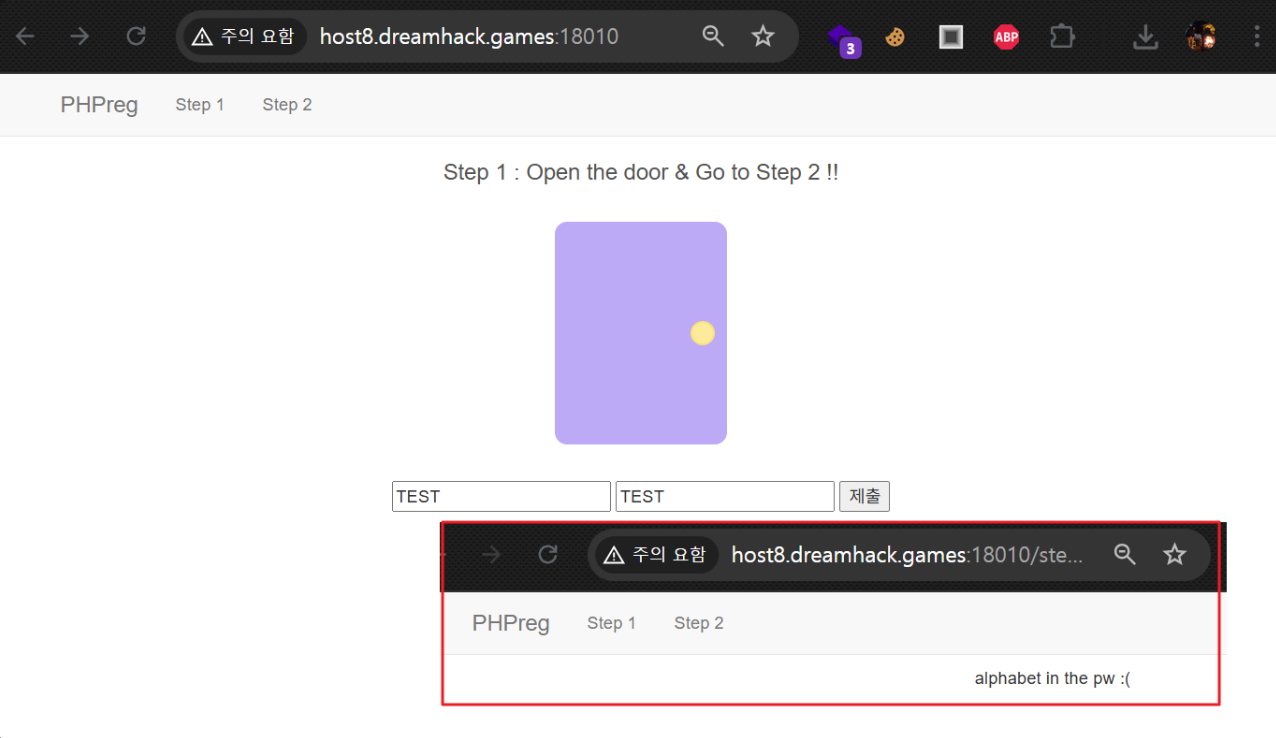1276x738 pixels.
Task: Show downloads using the download tray icon
Action: click(x=1145, y=37)
